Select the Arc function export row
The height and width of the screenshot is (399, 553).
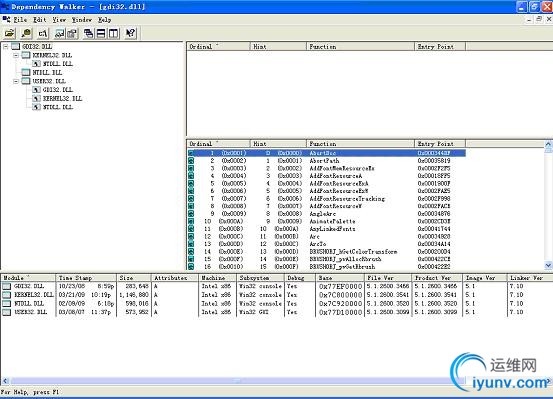[x=327, y=237]
